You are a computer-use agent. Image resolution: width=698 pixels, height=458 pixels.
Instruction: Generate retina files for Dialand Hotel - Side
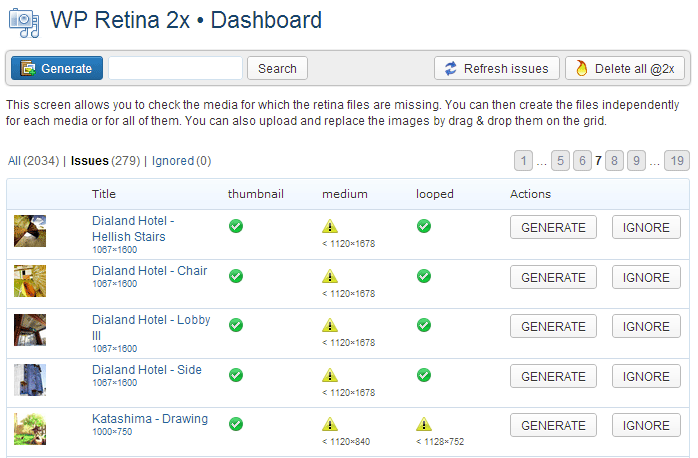point(553,377)
